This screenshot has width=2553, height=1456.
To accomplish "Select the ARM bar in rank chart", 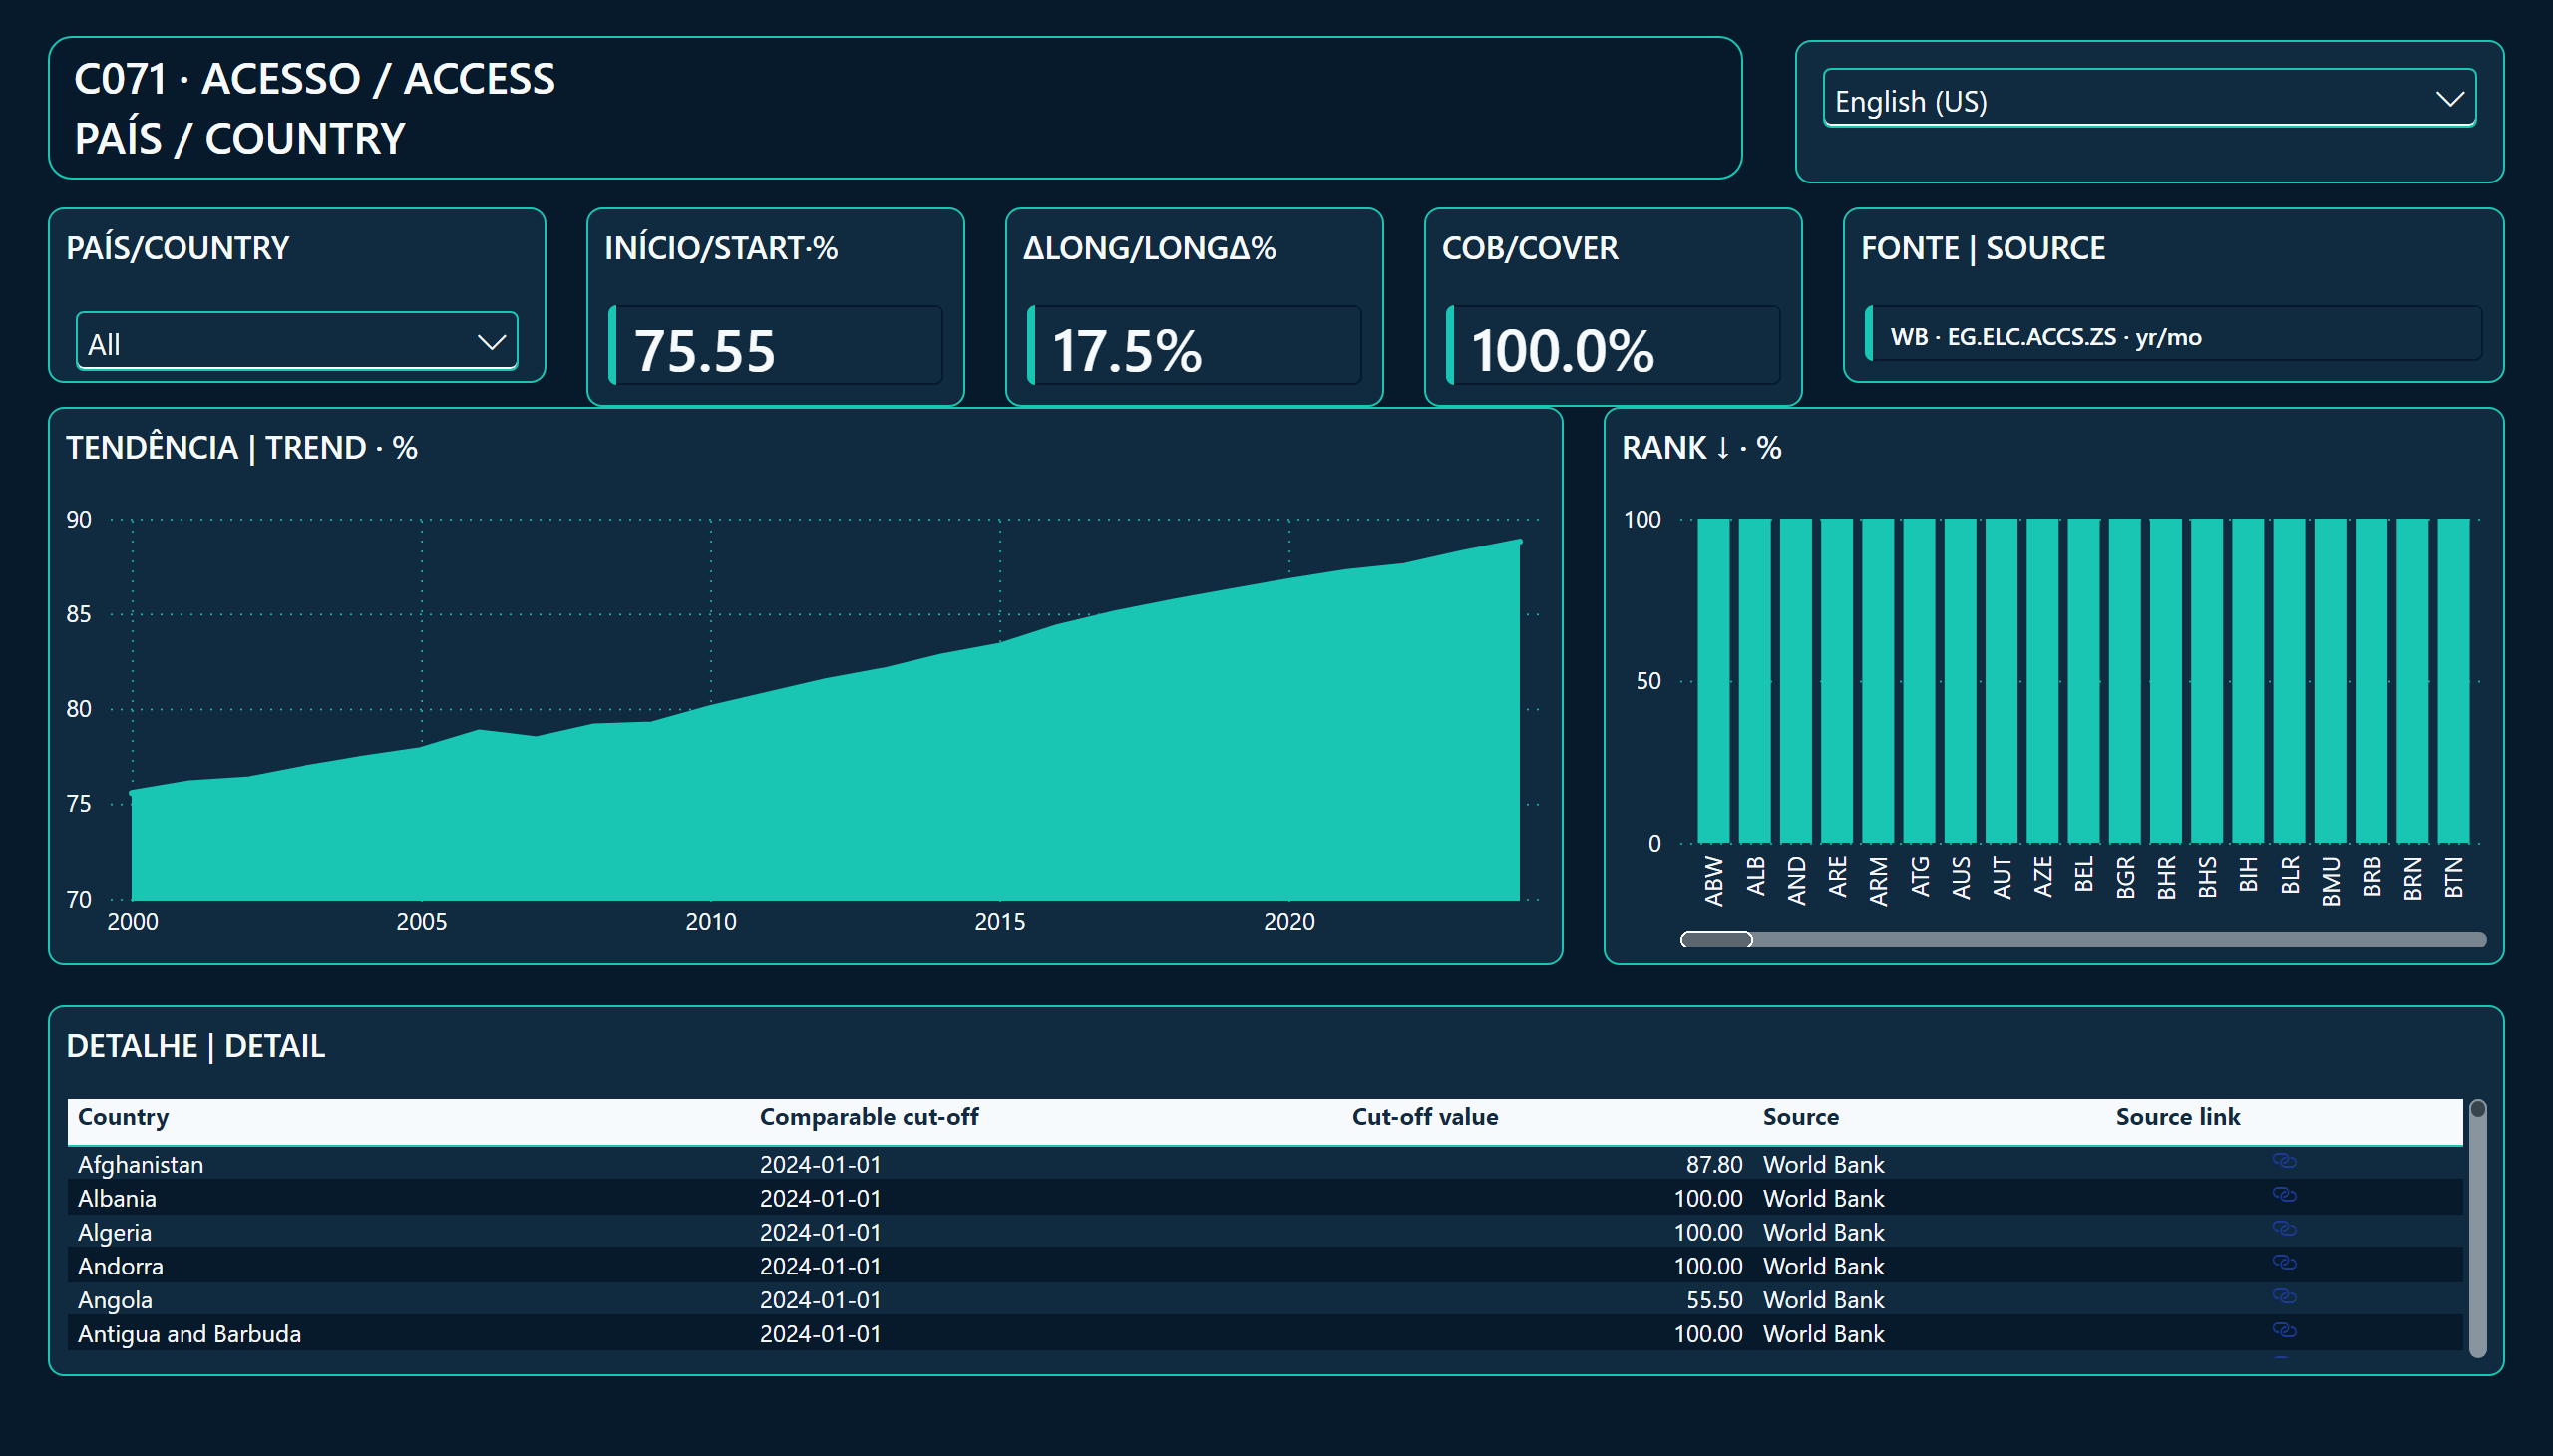I will click(x=1878, y=681).
